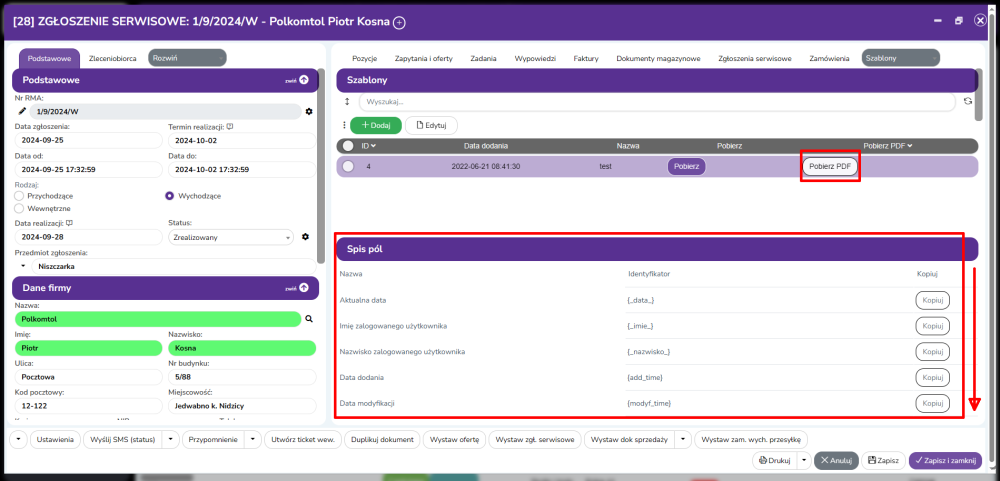Open the Drukuj dropdown arrow
1000x481 pixels.
click(802, 460)
